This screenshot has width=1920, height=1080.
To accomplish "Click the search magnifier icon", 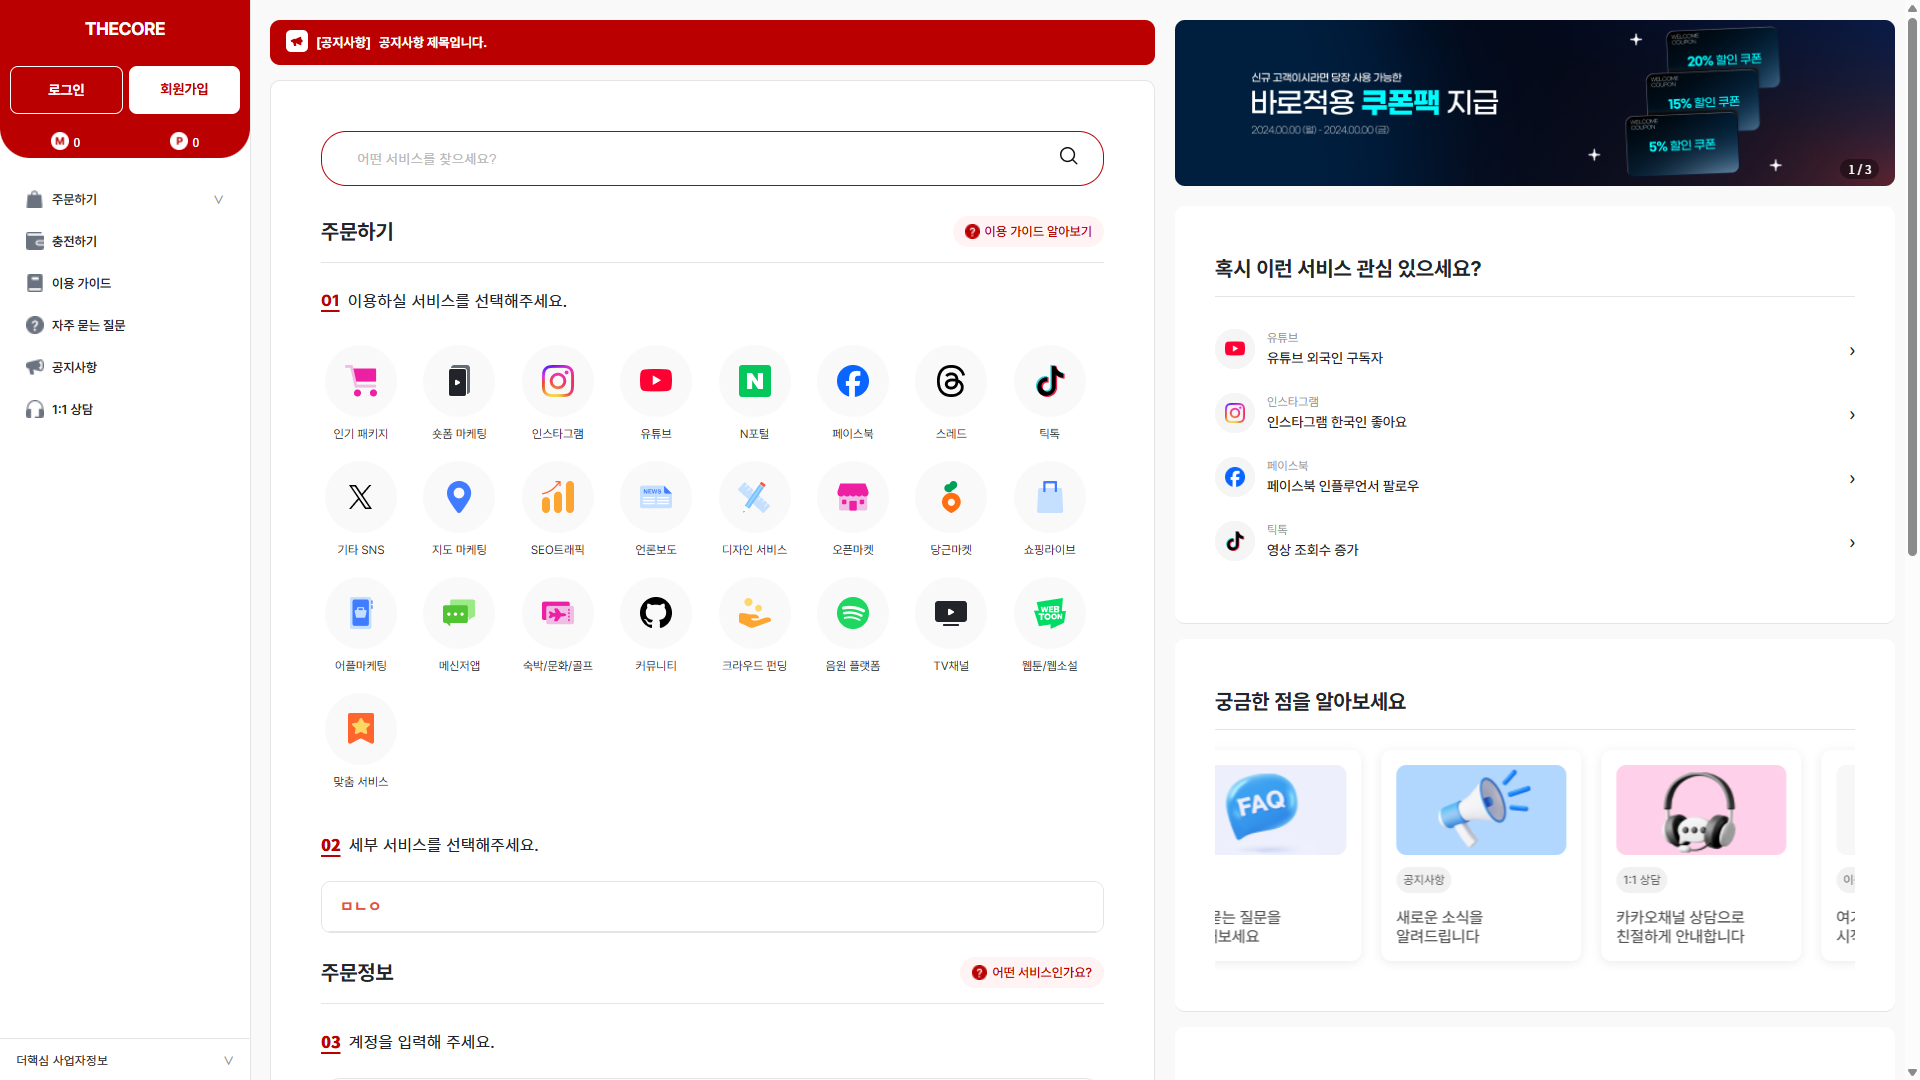I will click(x=1069, y=157).
